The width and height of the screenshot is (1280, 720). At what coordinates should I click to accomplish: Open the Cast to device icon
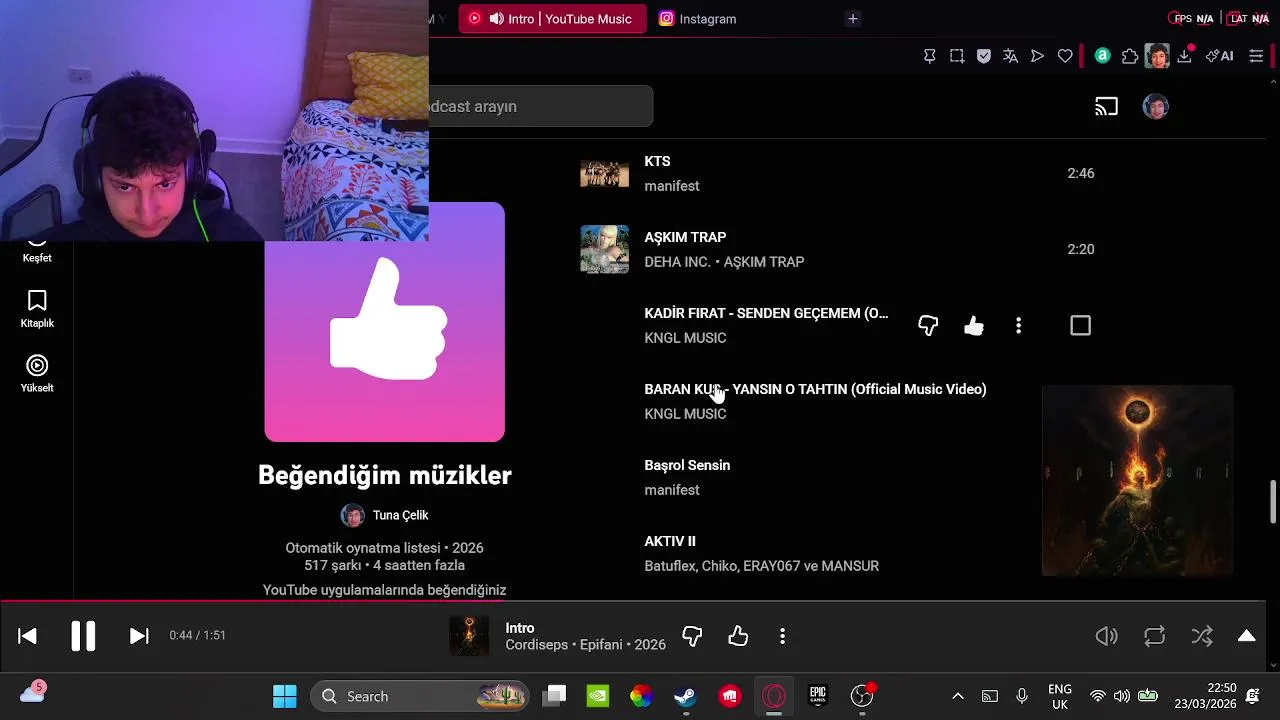(1106, 106)
